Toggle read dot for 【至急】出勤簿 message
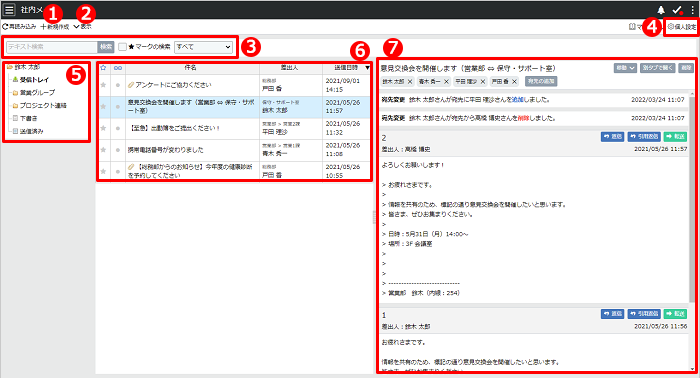This screenshot has height=378, width=700. point(118,128)
